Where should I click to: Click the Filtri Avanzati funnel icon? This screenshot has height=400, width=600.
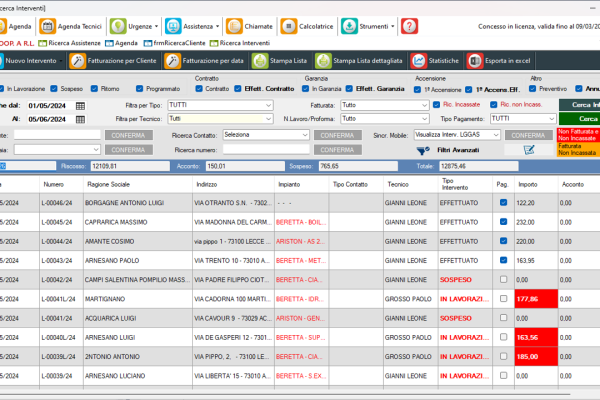(x=423, y=150)
